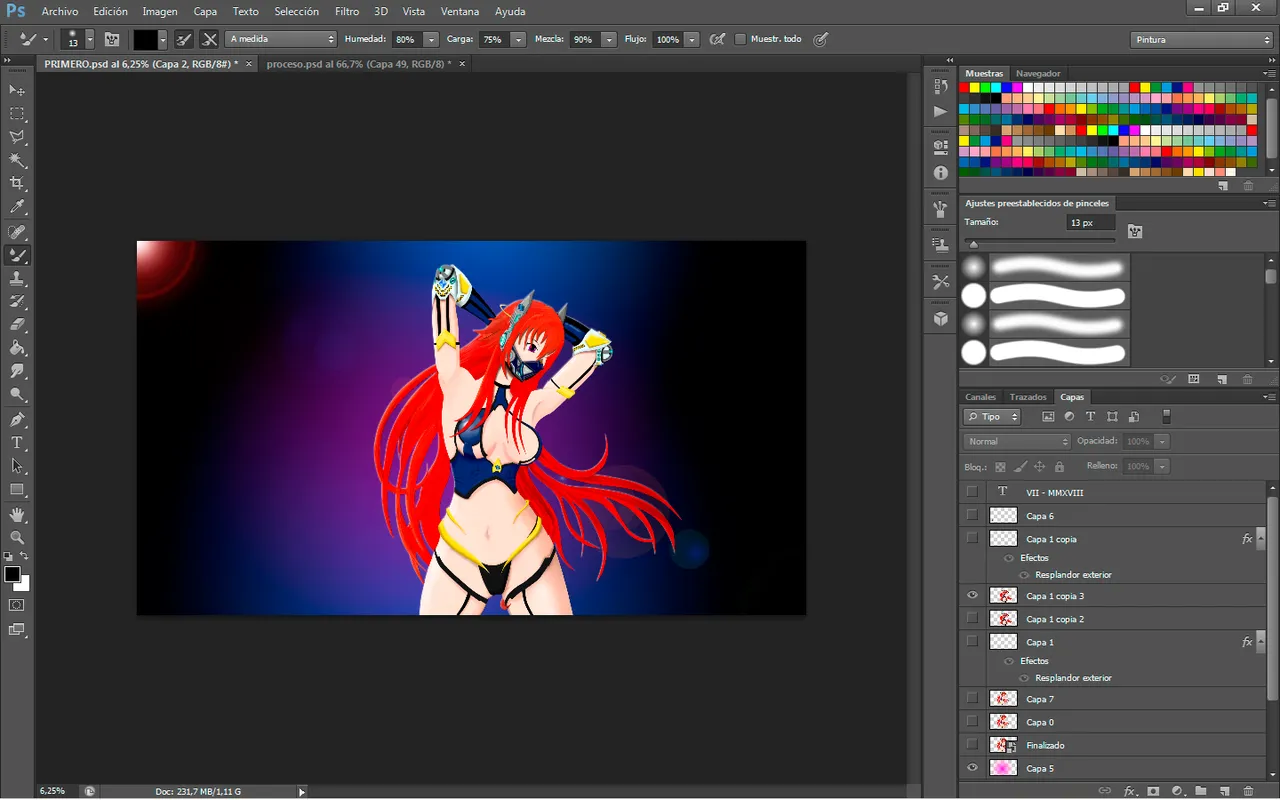Collapse effects of Capa 1 copia layer
Screen dimensions: 1280x800
tap(1263, 539)
